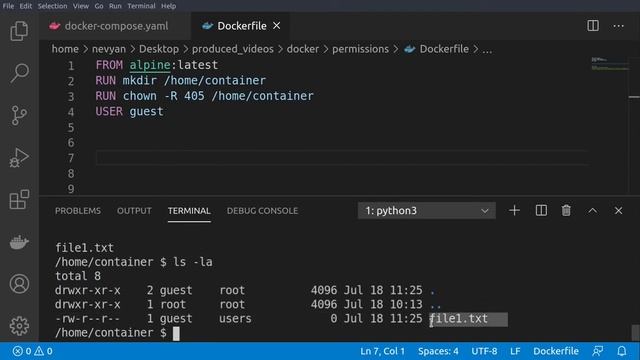The height and width of the screenshot is (360, 640).
Task: Expand the breadcrumb ellipsis symbol segment
Action: (x=487, y=50)
